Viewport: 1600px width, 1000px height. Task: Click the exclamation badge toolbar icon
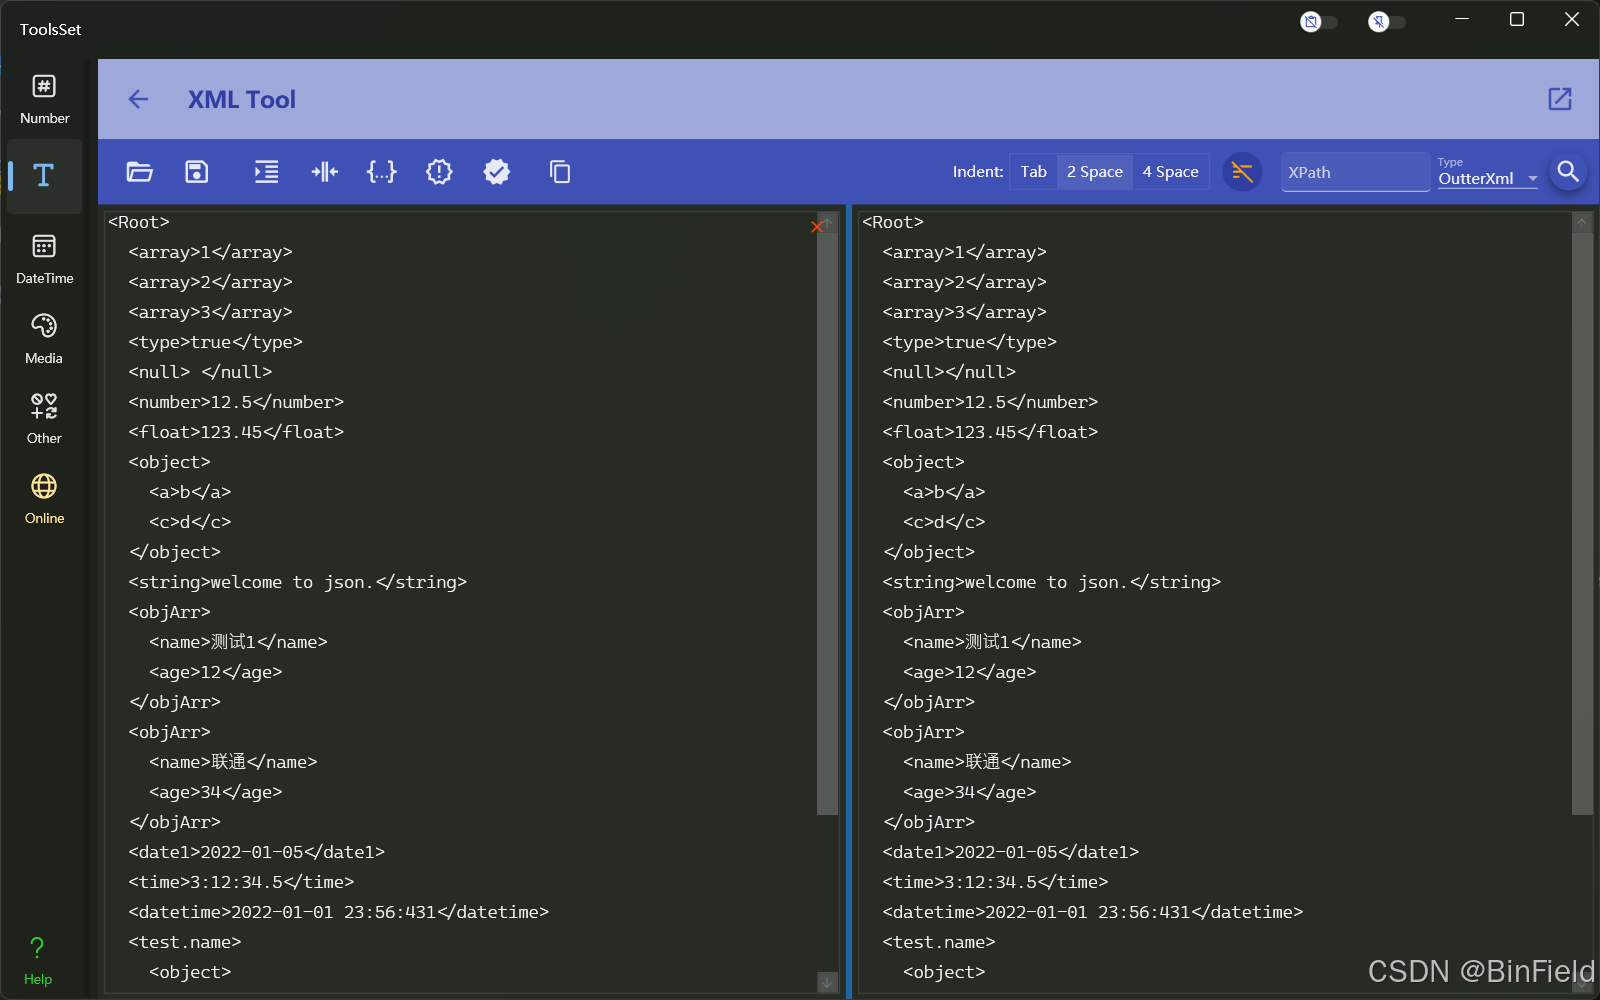pos(439,172)
